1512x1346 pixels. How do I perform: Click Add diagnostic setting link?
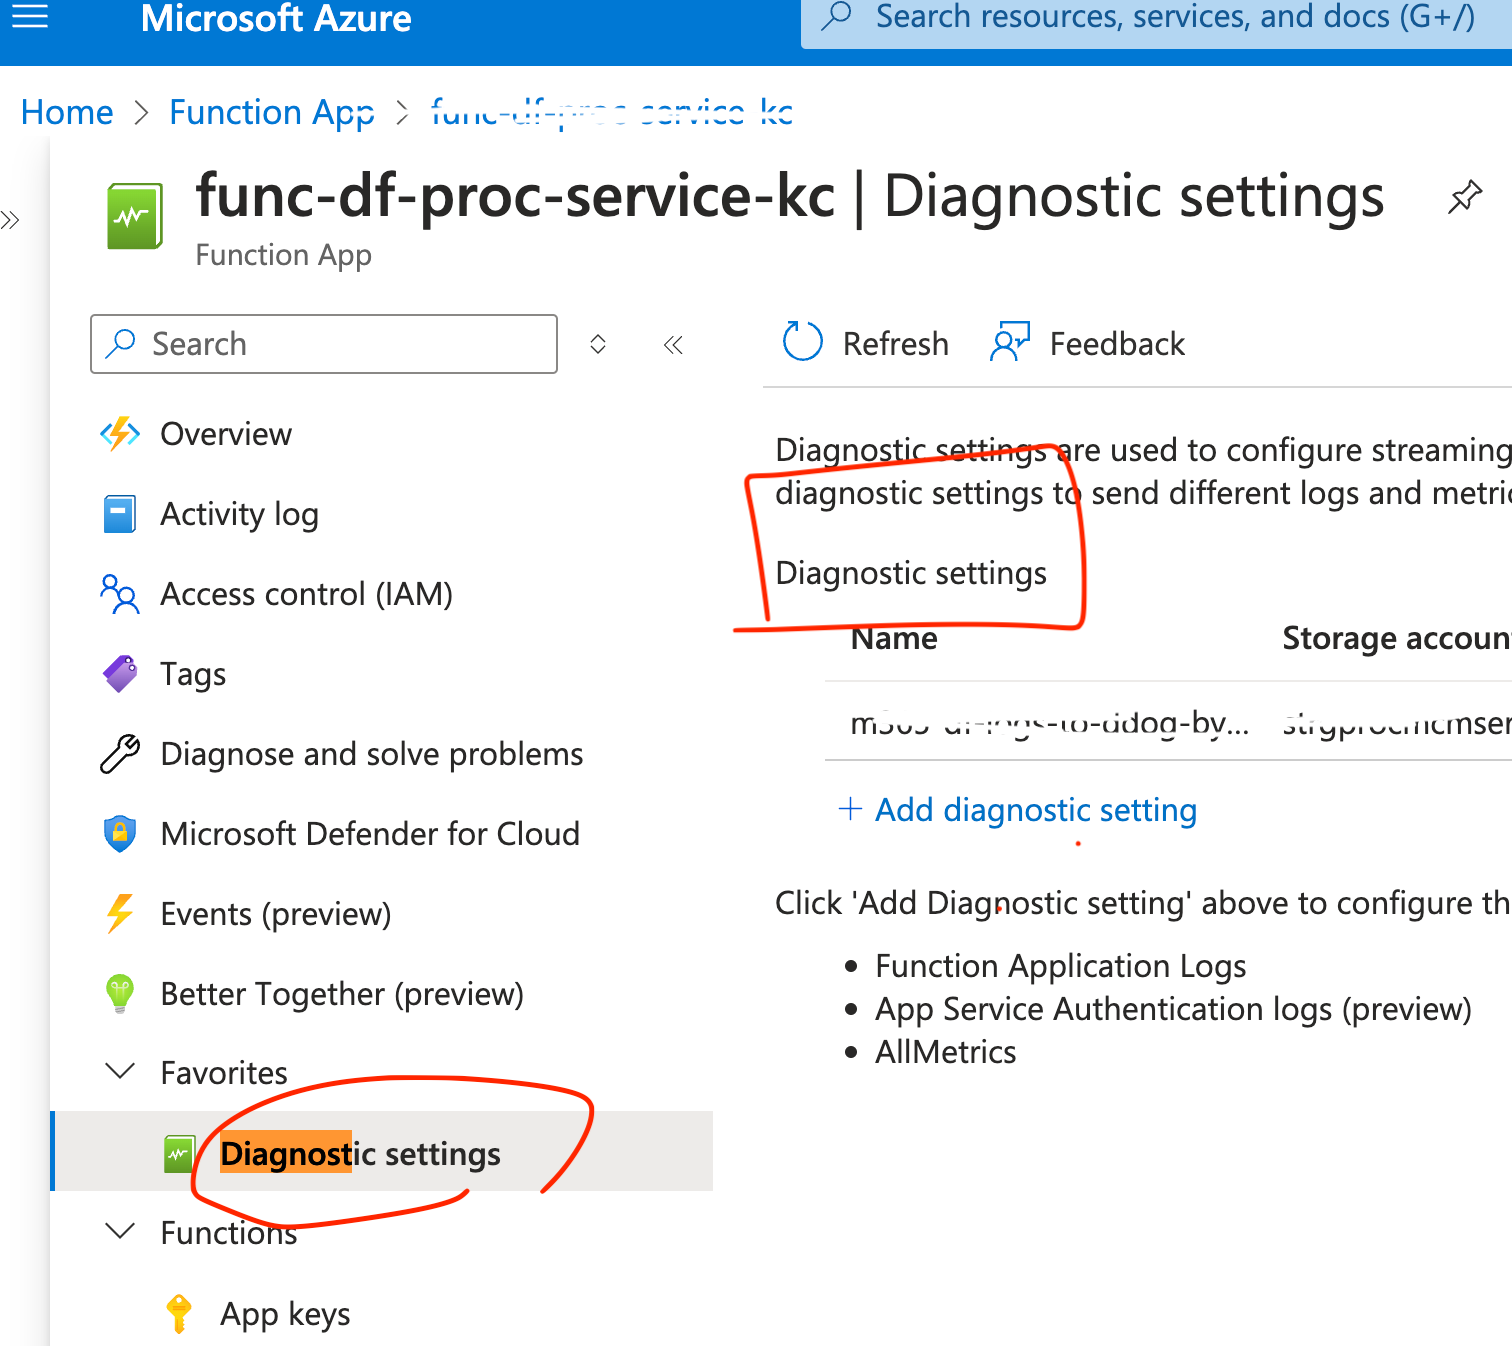coord(1036,809)
